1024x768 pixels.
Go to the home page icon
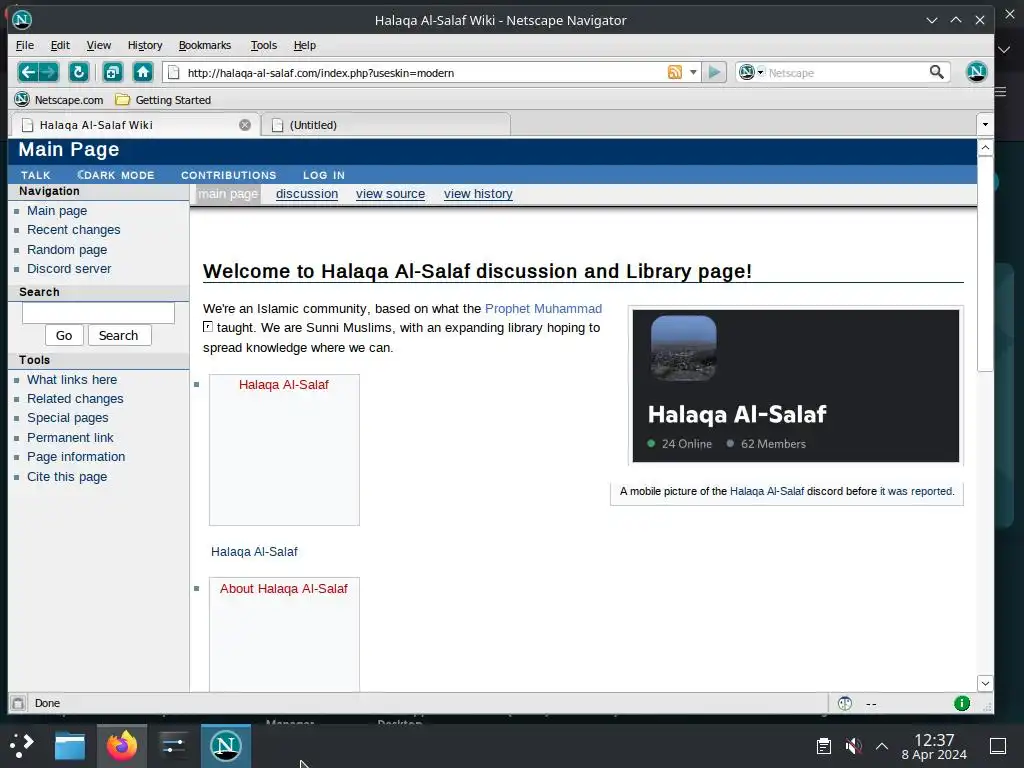tap(143, 72)
